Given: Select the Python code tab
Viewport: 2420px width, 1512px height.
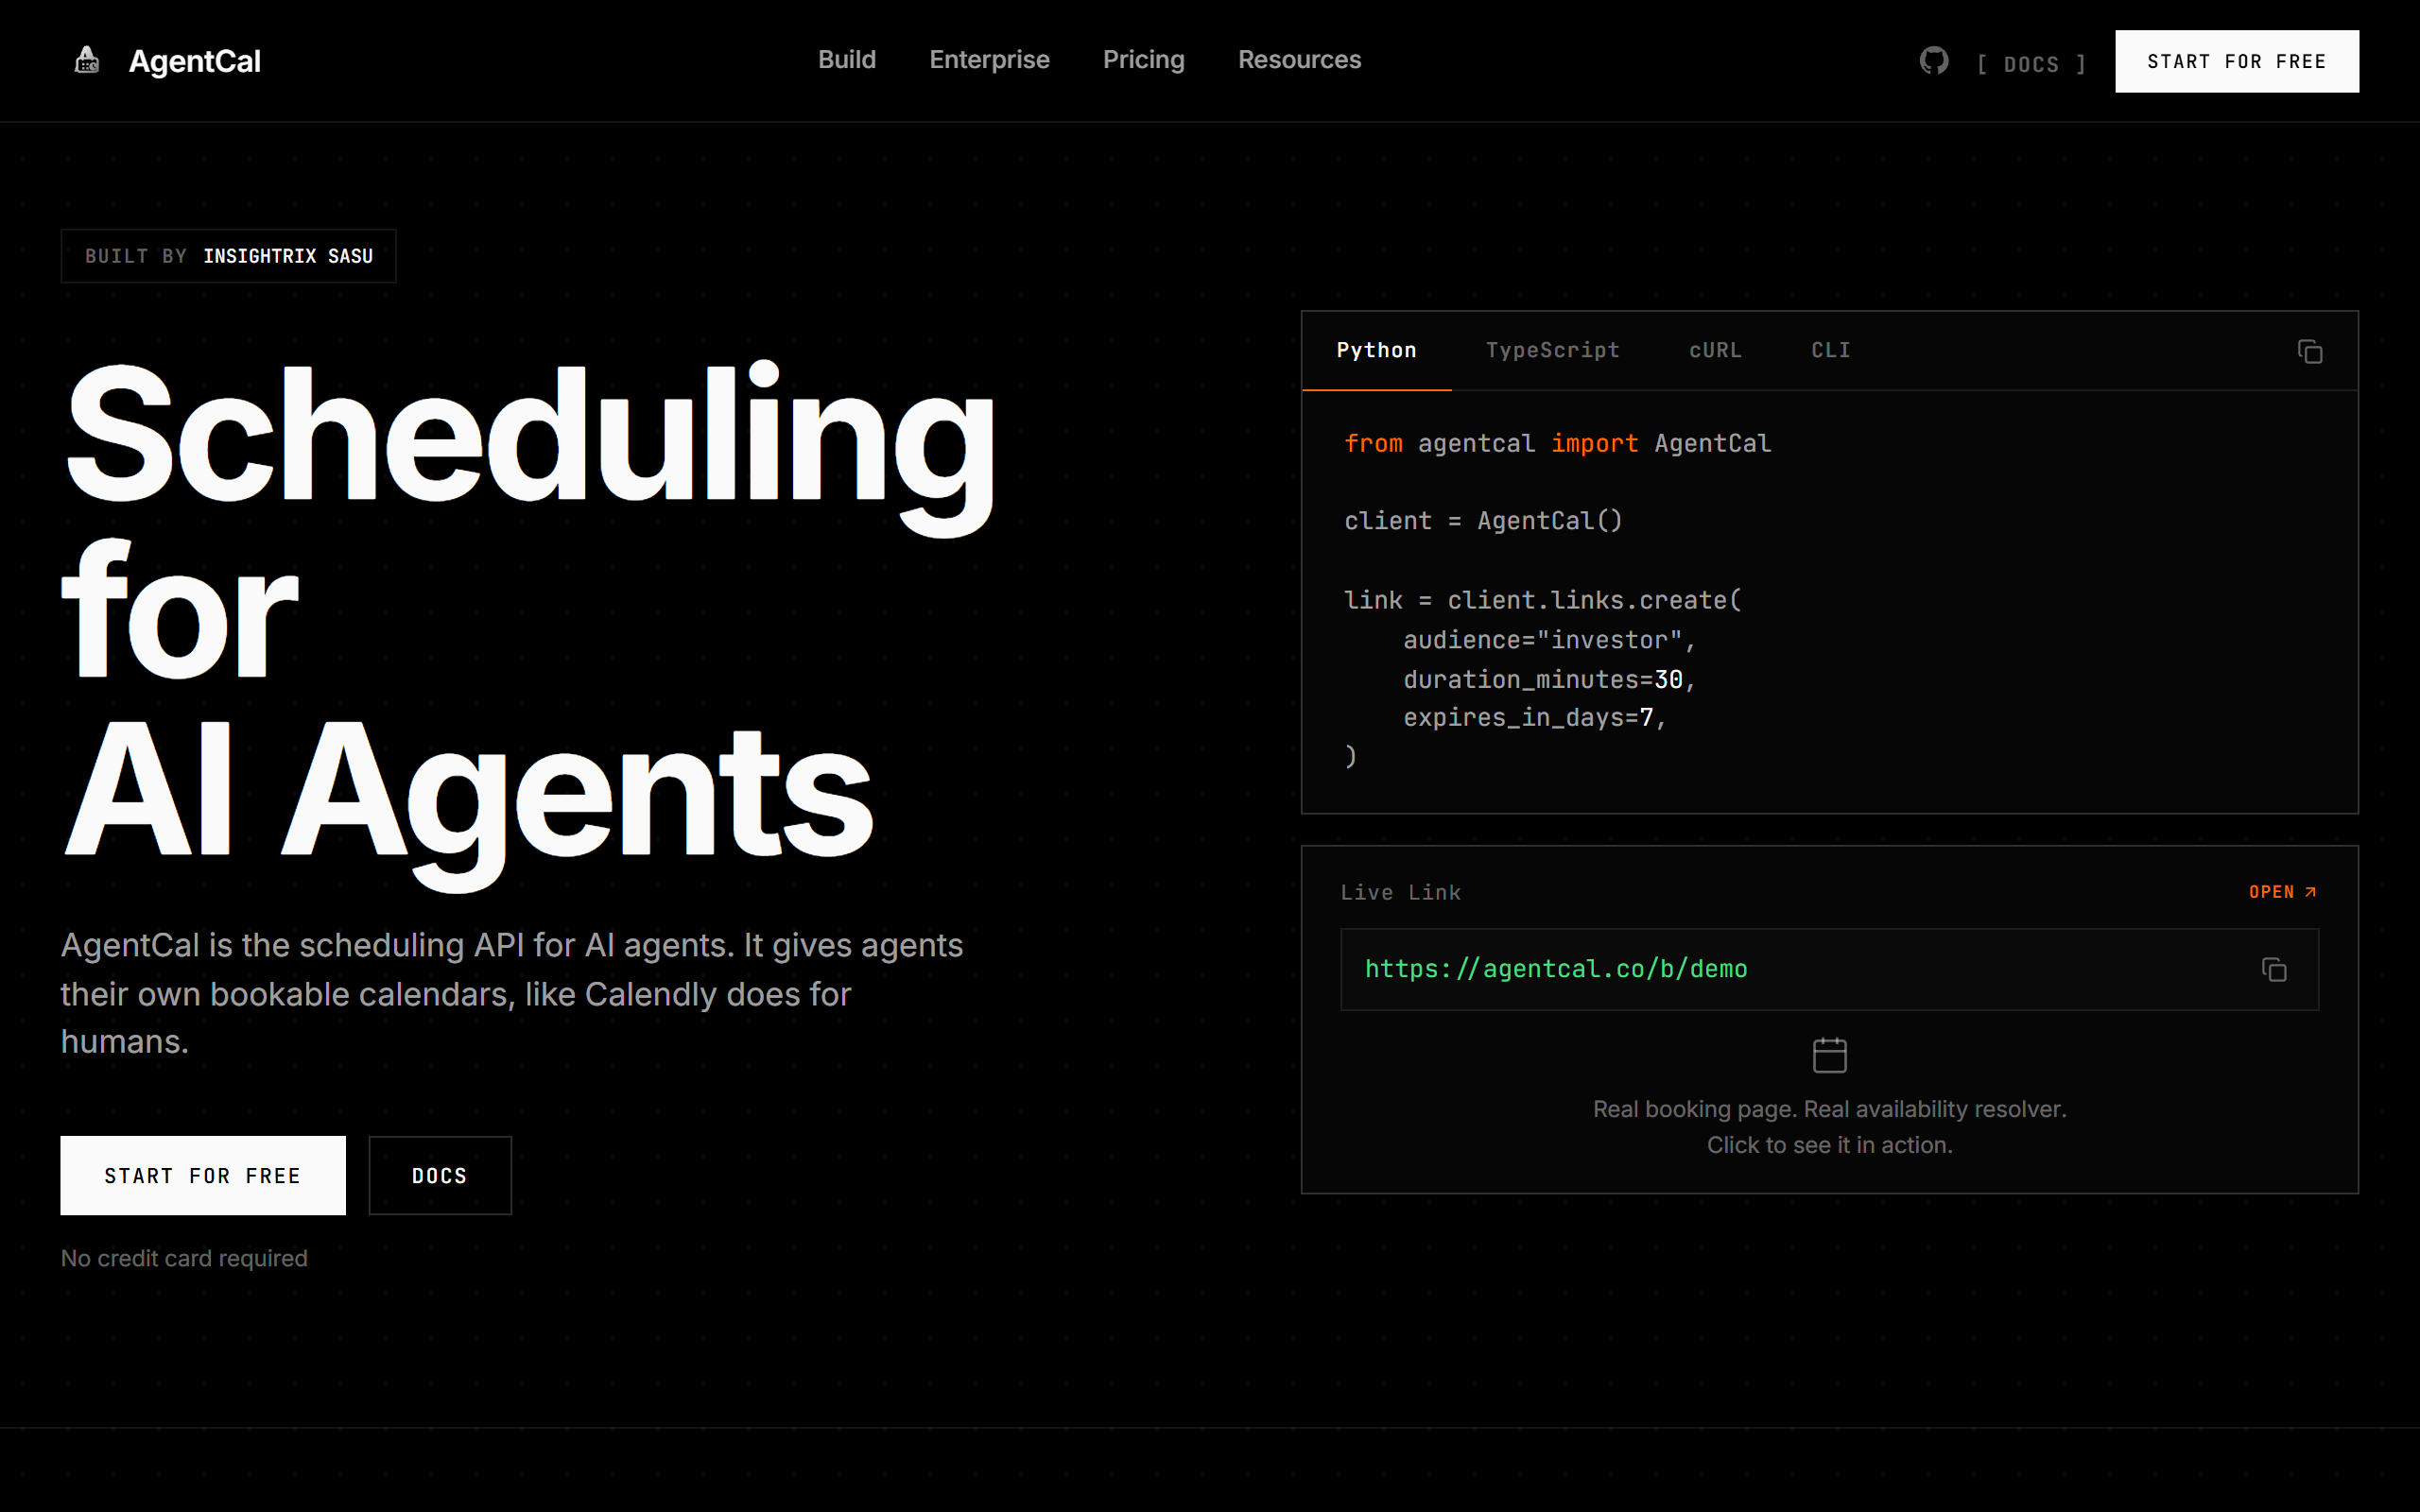Looking at the screenshot, I should tap(1376, 350).
